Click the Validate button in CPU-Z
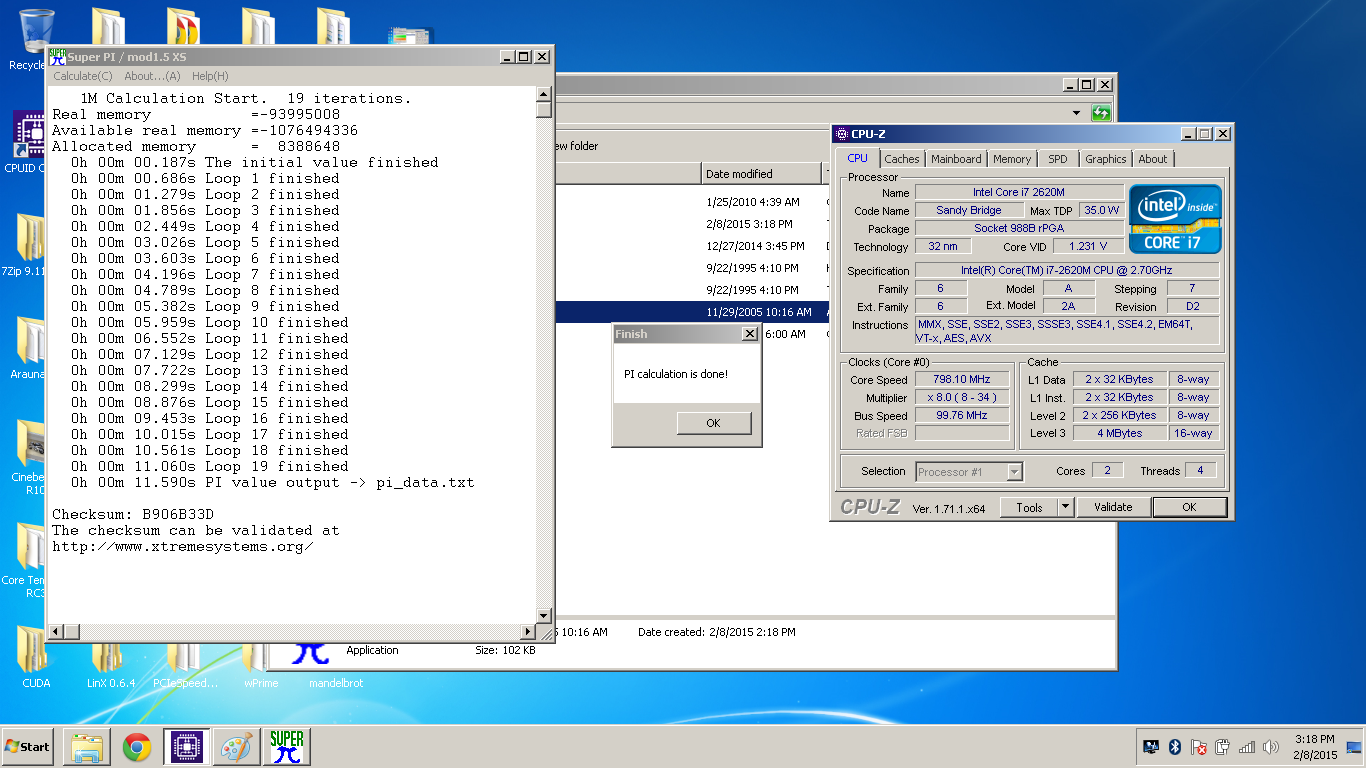 (1113, 507)
